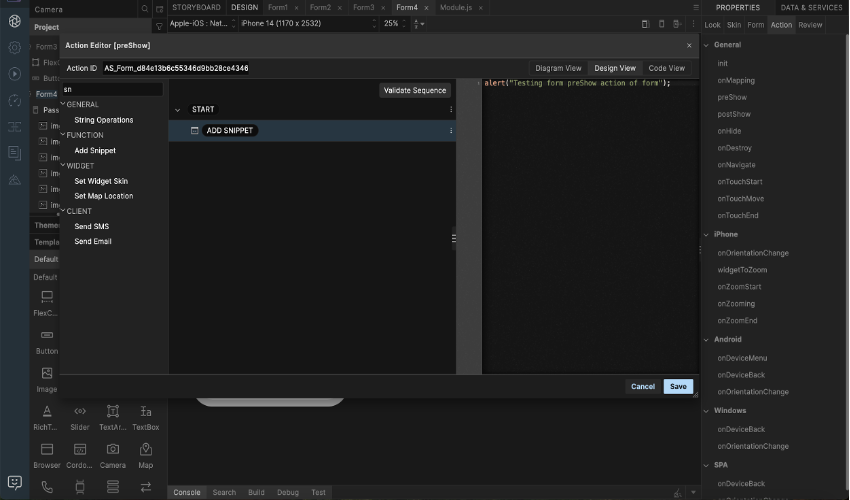Screen dimensions: 850x500
Task: Click the action search field containing 'sn'
Action: (x=112, y=89)
